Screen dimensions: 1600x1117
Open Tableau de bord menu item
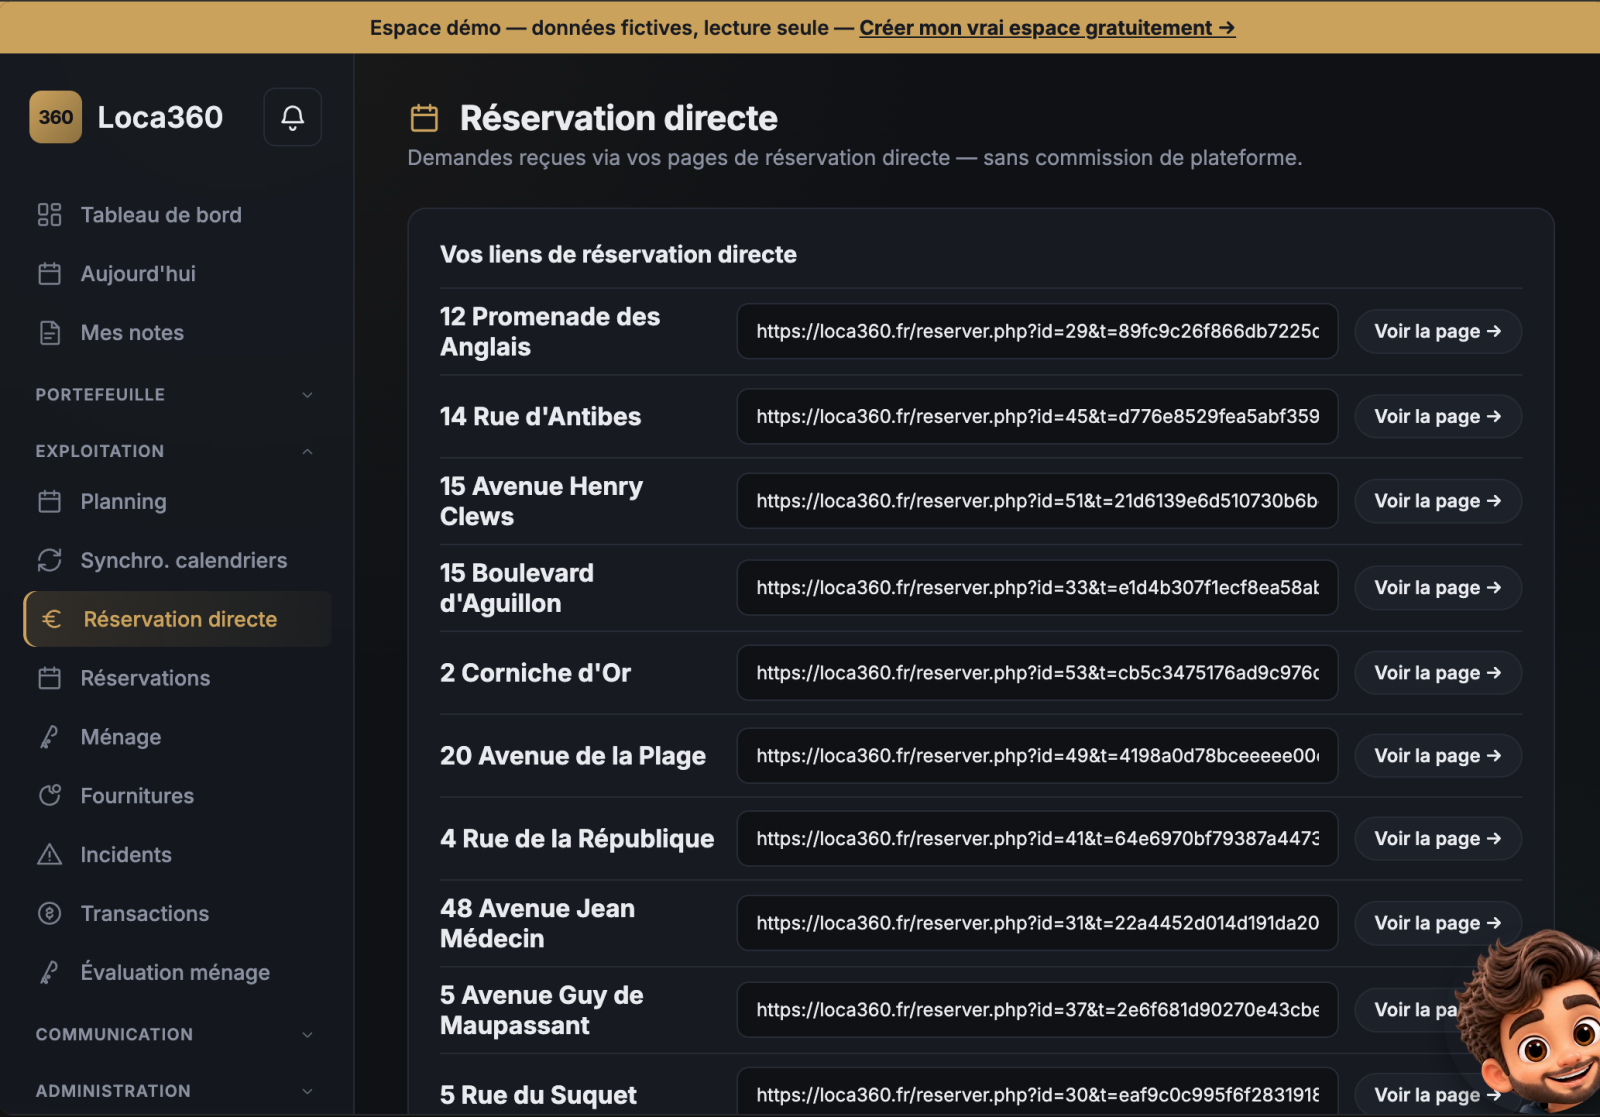click(177, 215)
